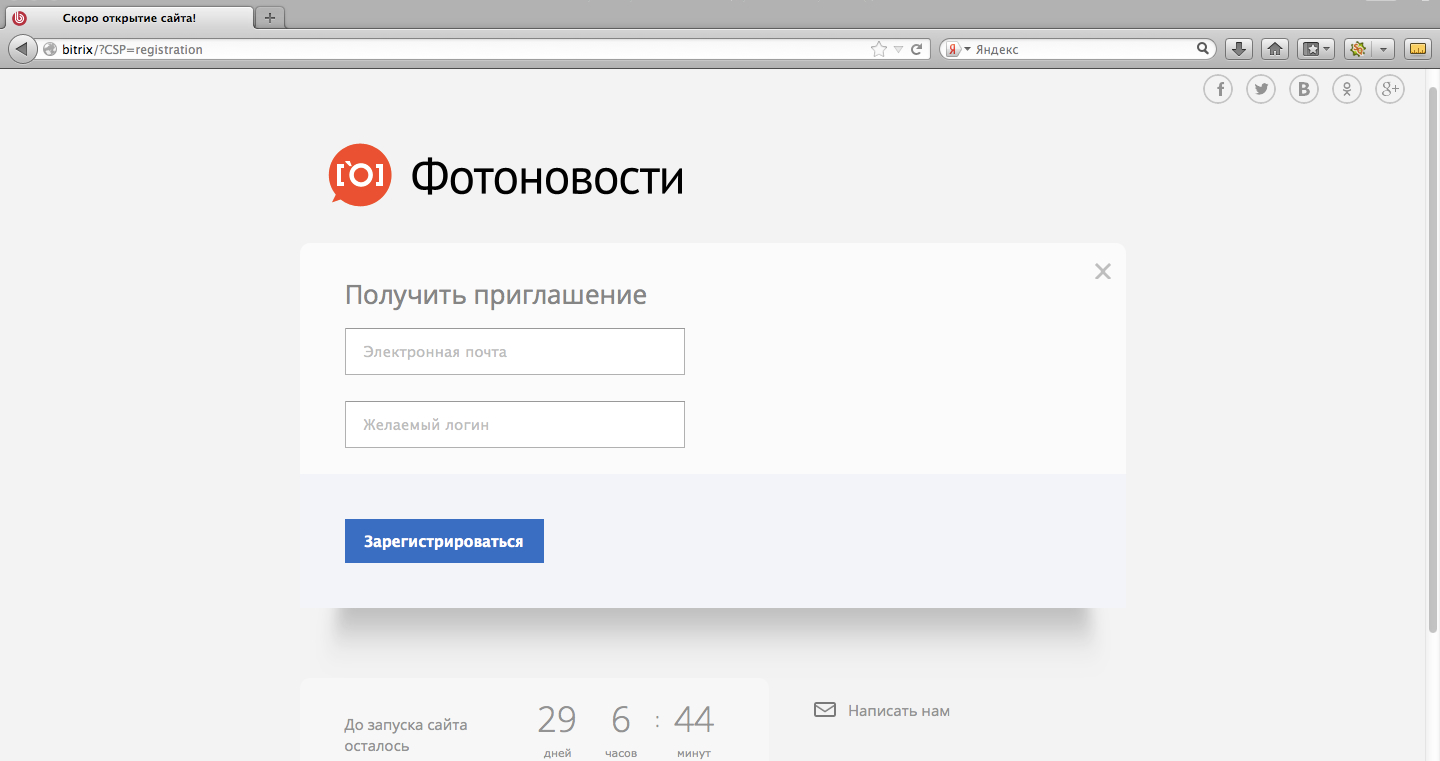This screenshot has width=1440, height=761.
Task: Open the Facebook social link icon
Action: (x=1217, y=89)
